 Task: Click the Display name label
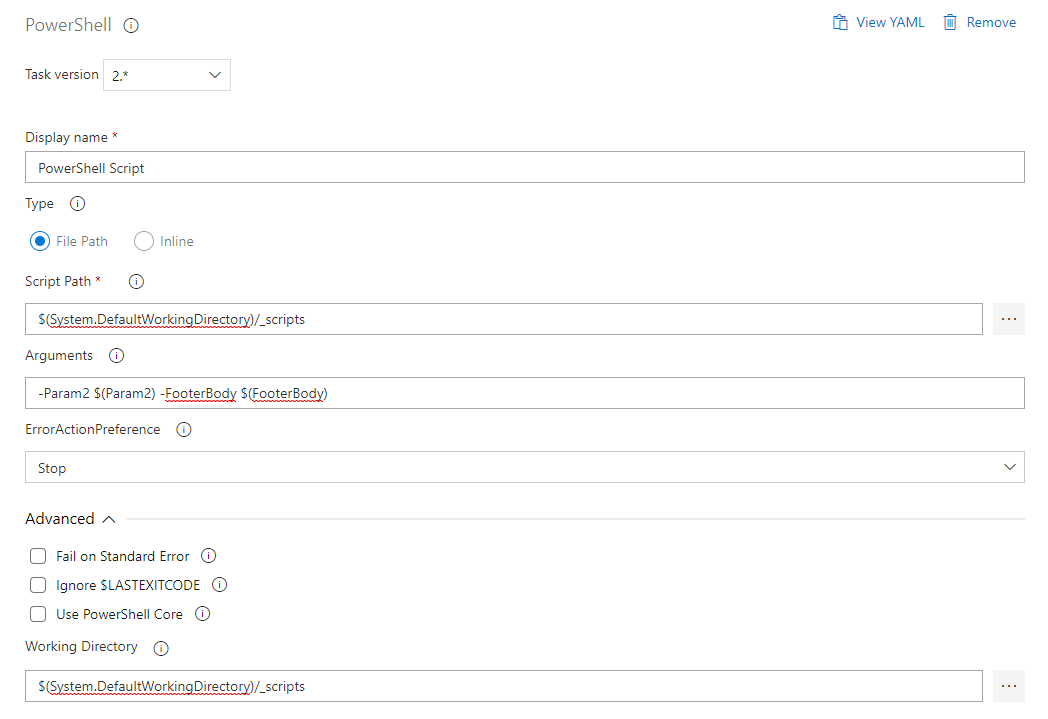coord(66,137)
